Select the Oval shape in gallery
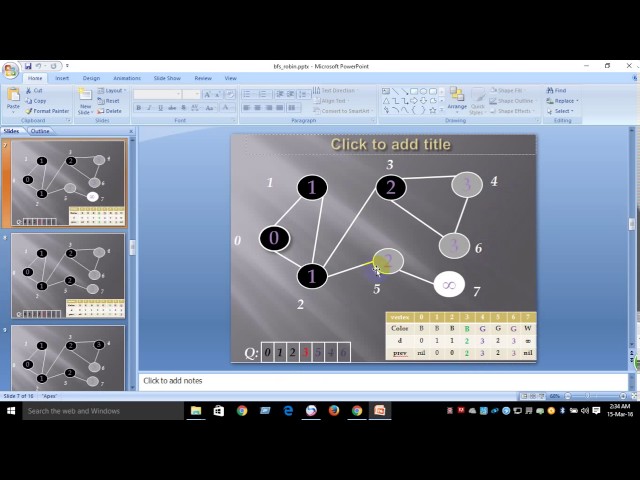 coord(423,91)
